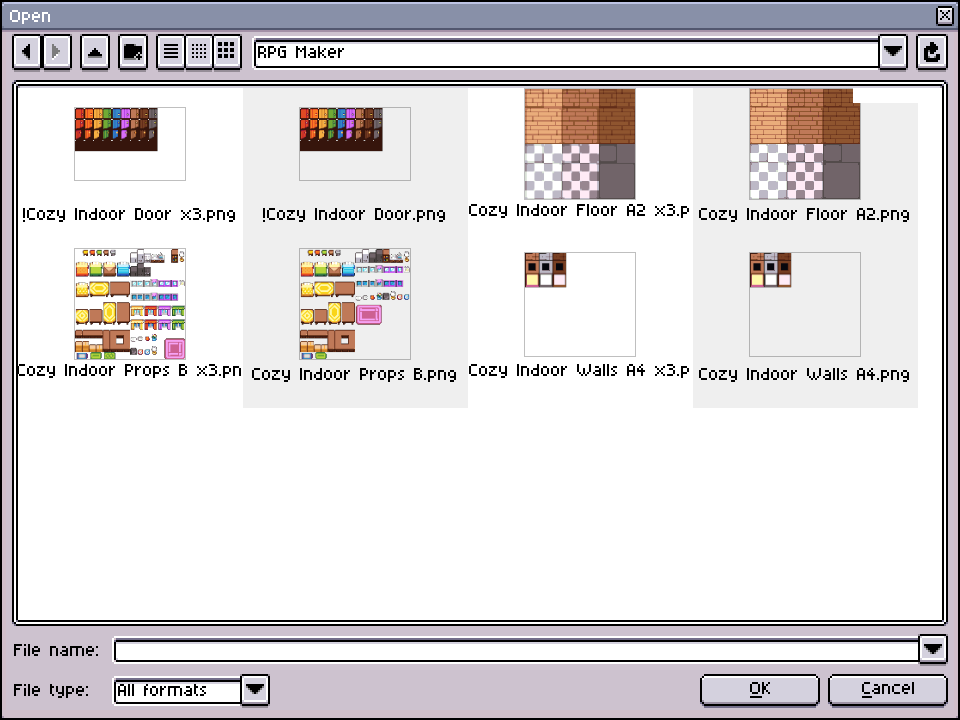Expand the location path dropdown

pyautogui.click(x=893, y=52)
